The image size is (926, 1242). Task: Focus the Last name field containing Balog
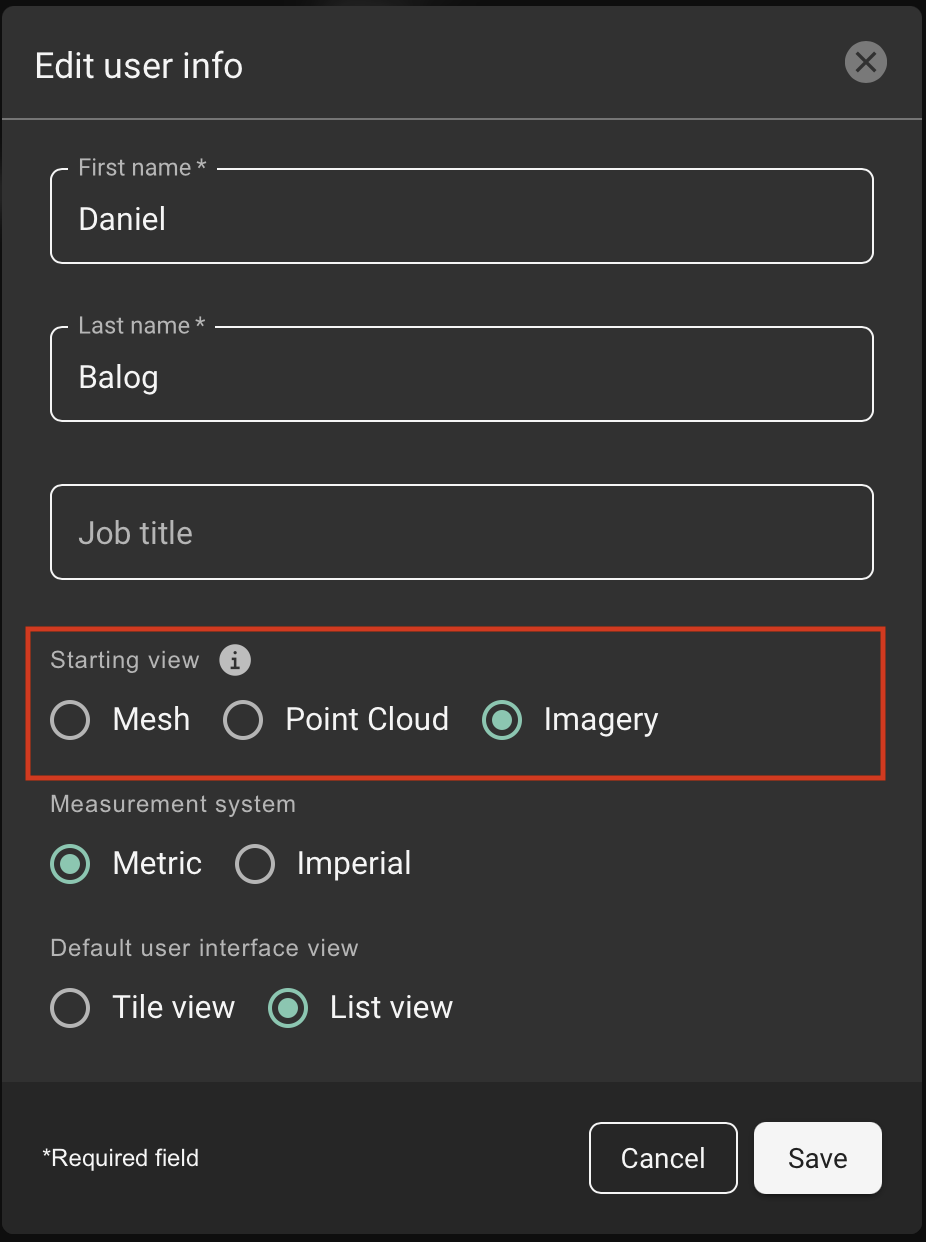[461, 378]
